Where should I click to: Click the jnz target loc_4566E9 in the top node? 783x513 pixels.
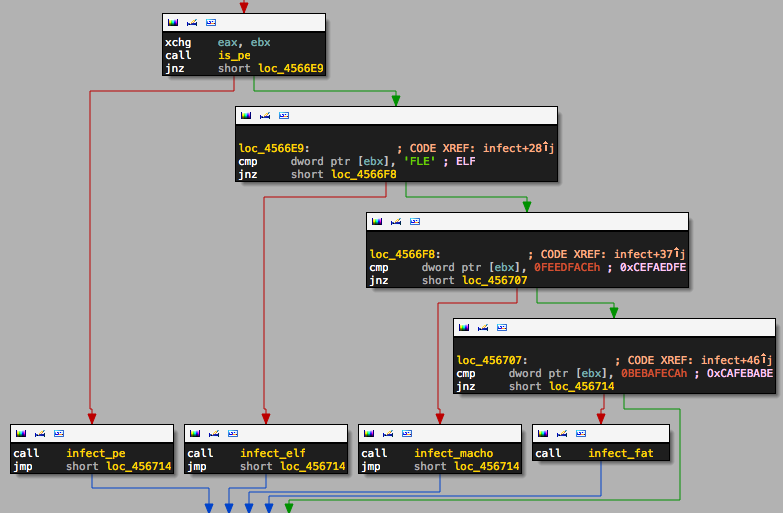pos(291,68)
